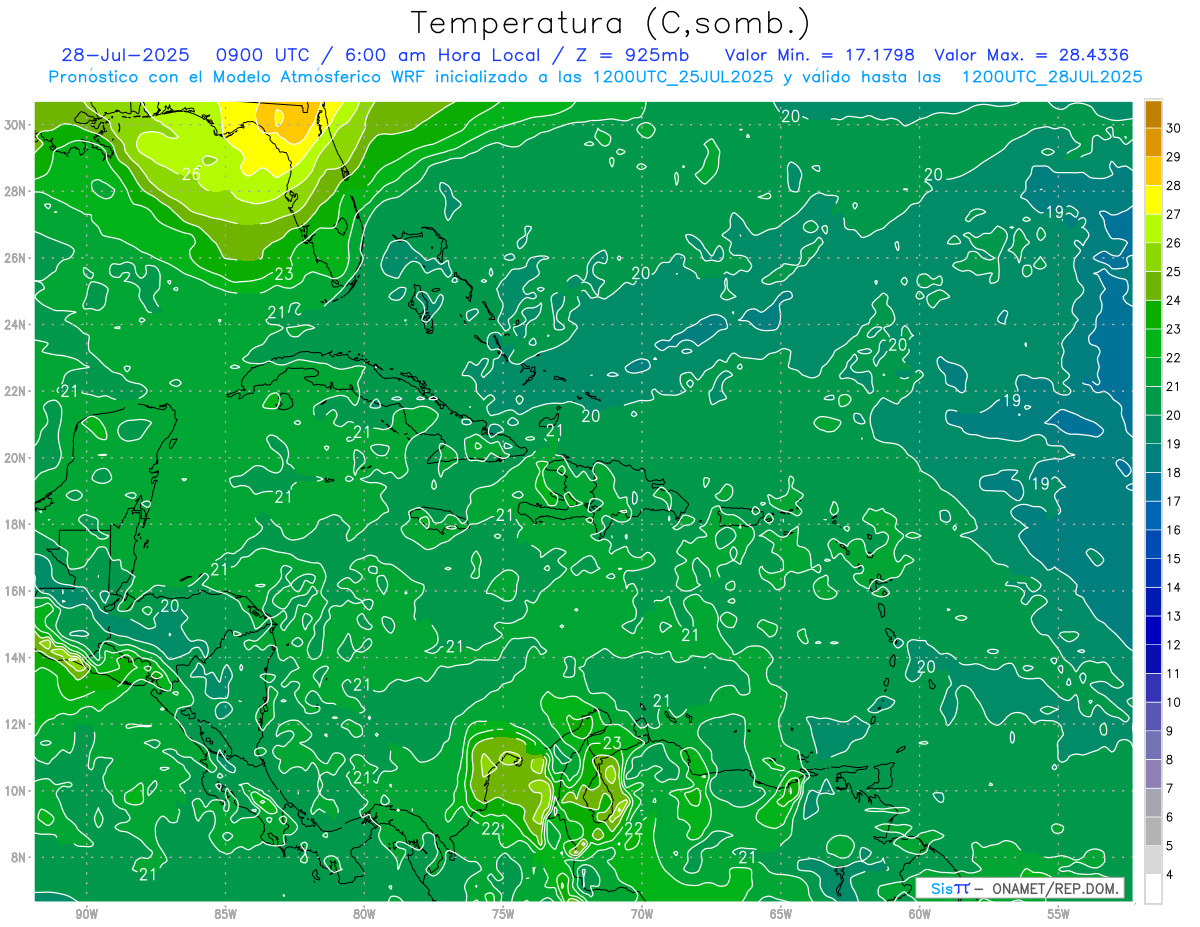Click the legend scale value '6'

tap(1171, 817)
